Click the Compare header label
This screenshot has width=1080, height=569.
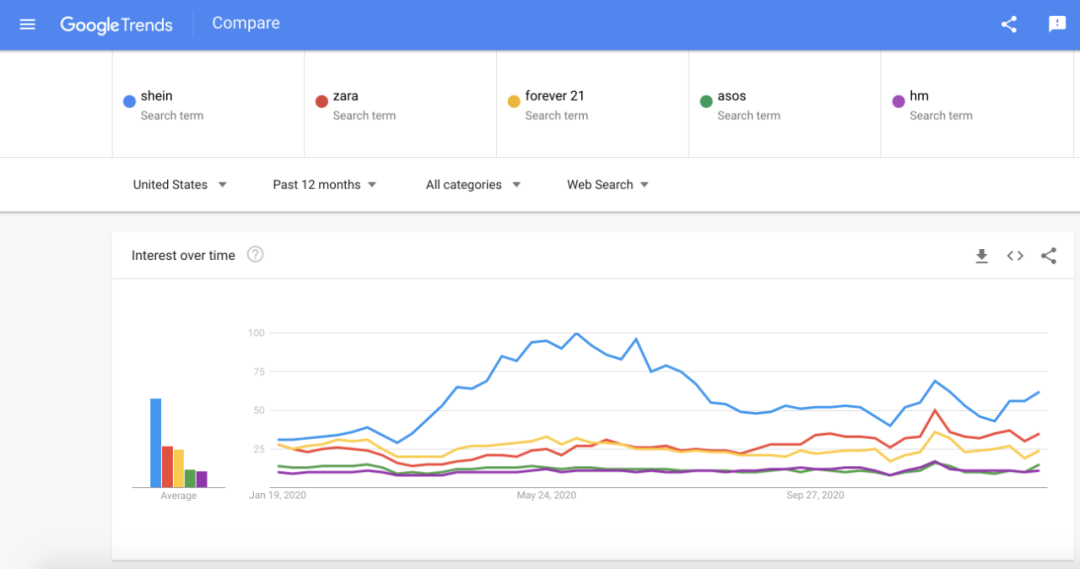(x=246, y=23)
